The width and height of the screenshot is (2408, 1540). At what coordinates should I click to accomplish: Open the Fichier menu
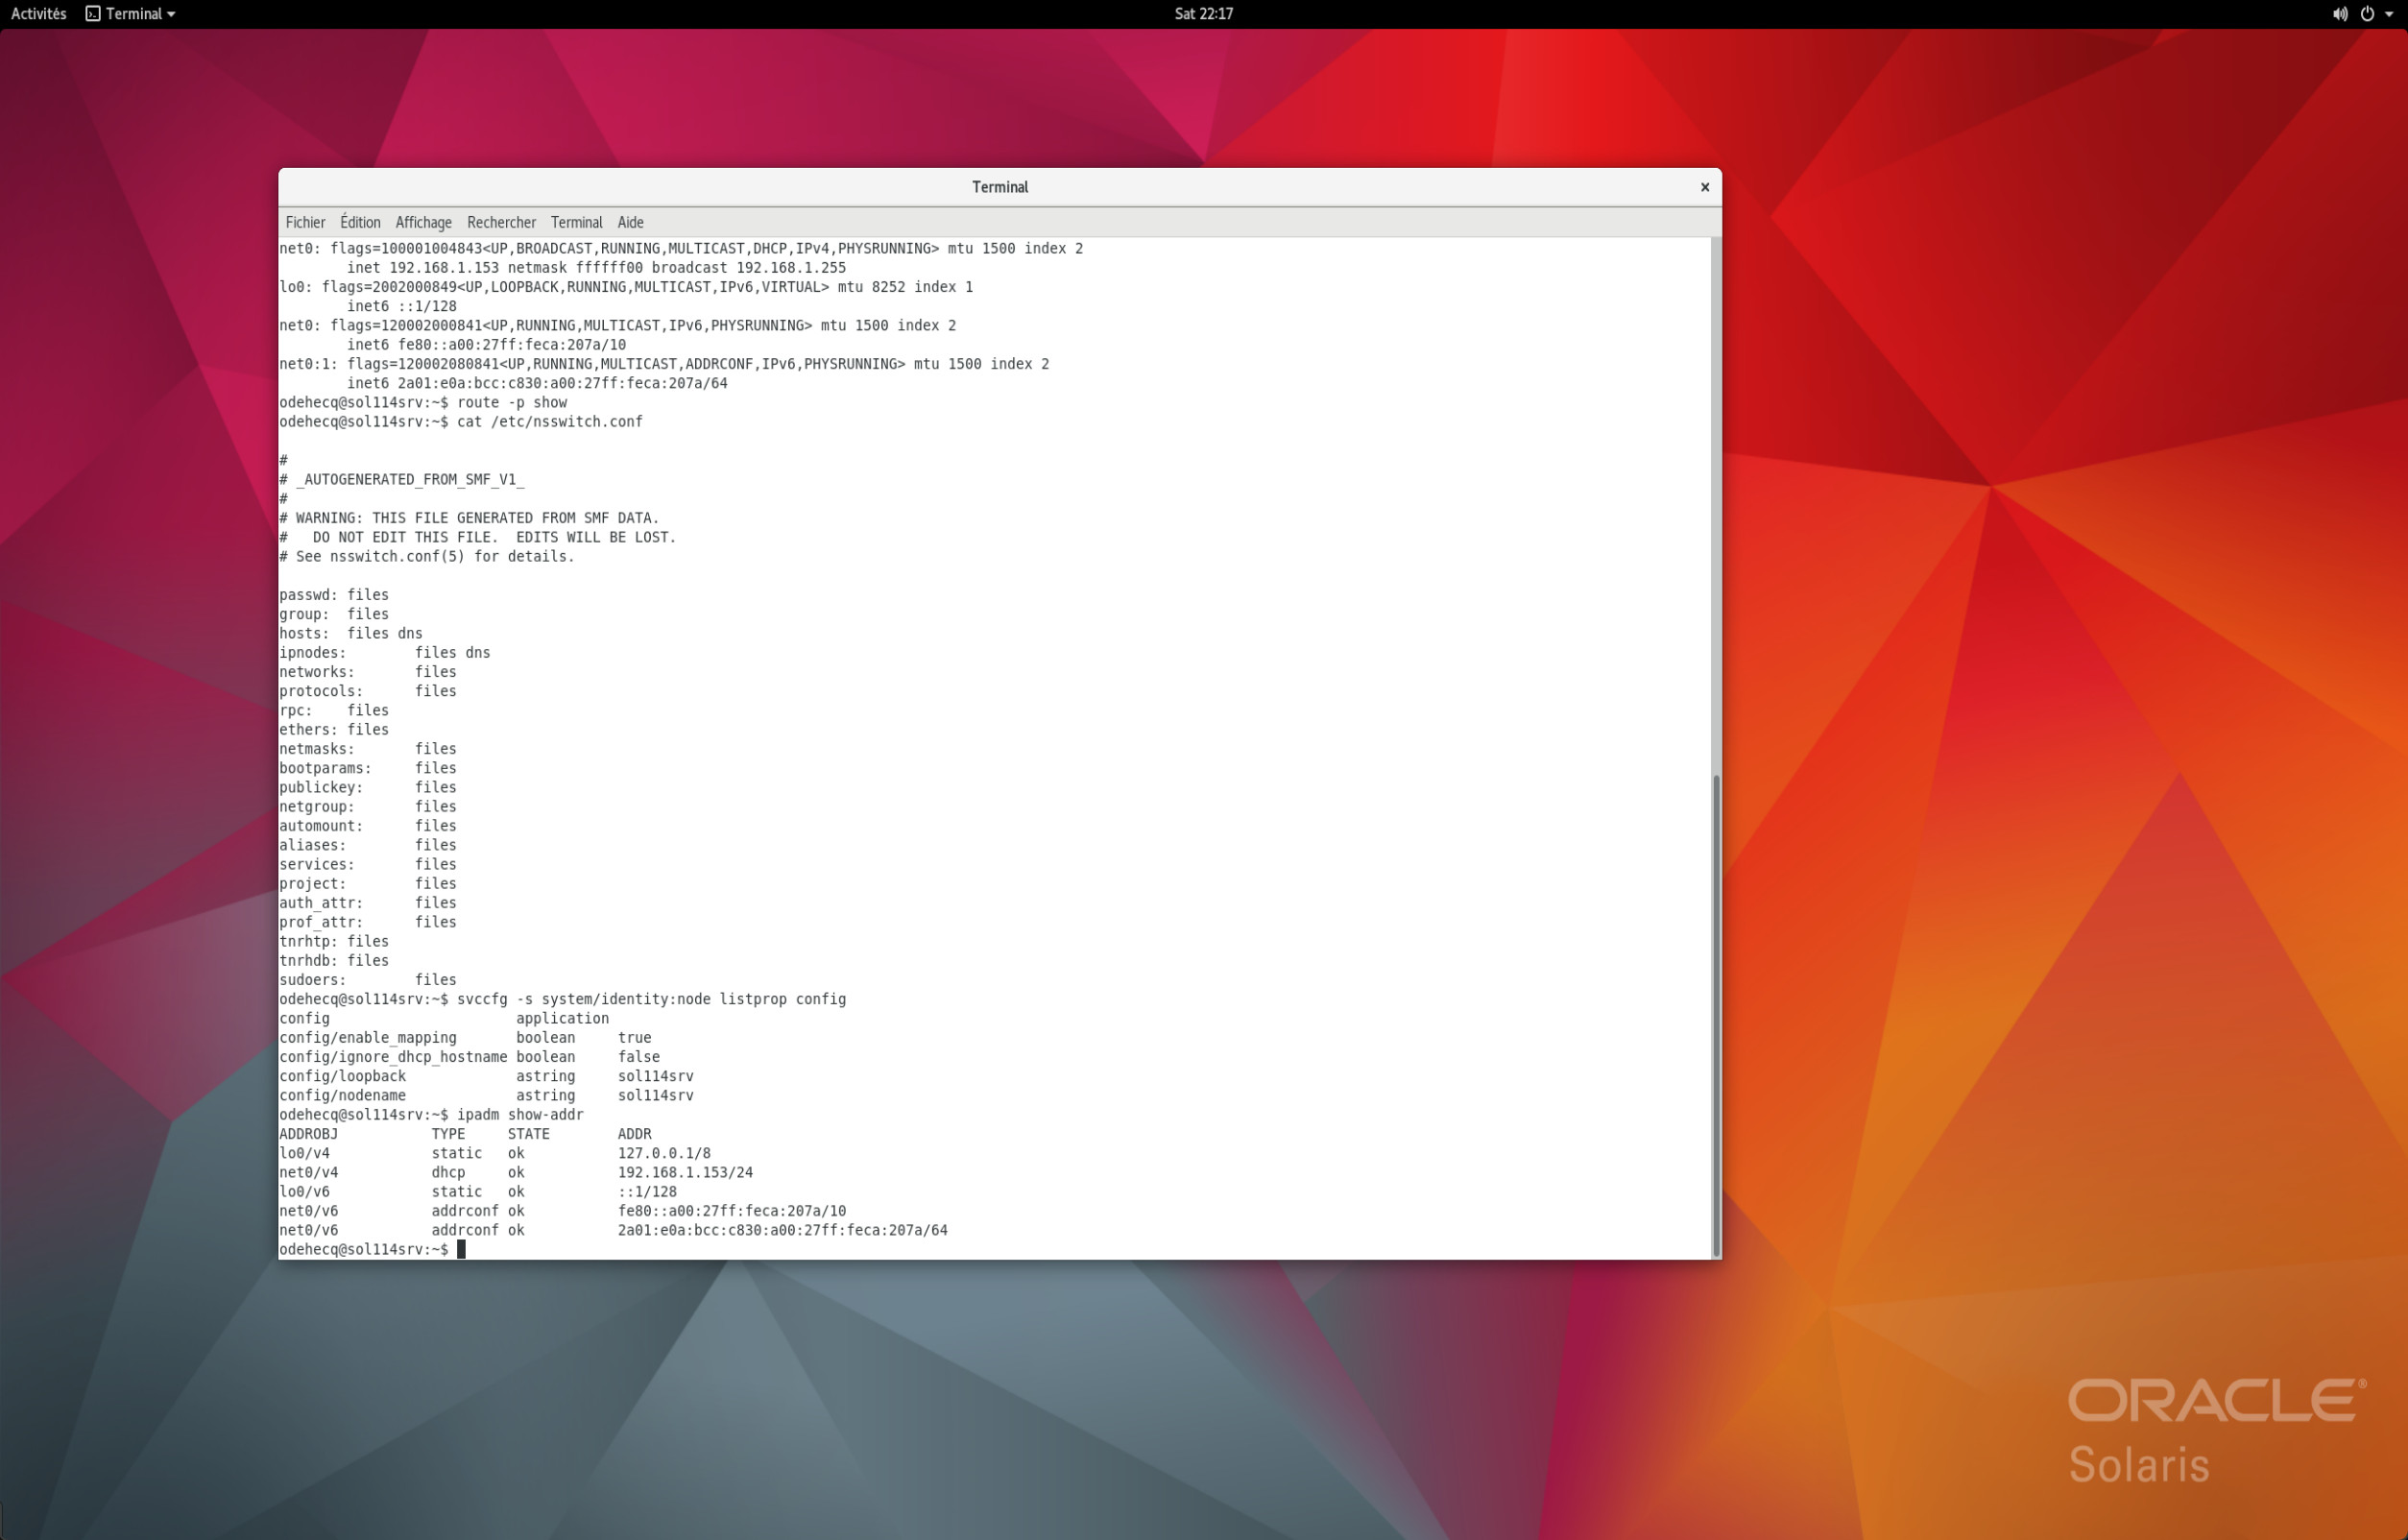tap(305, 222)
